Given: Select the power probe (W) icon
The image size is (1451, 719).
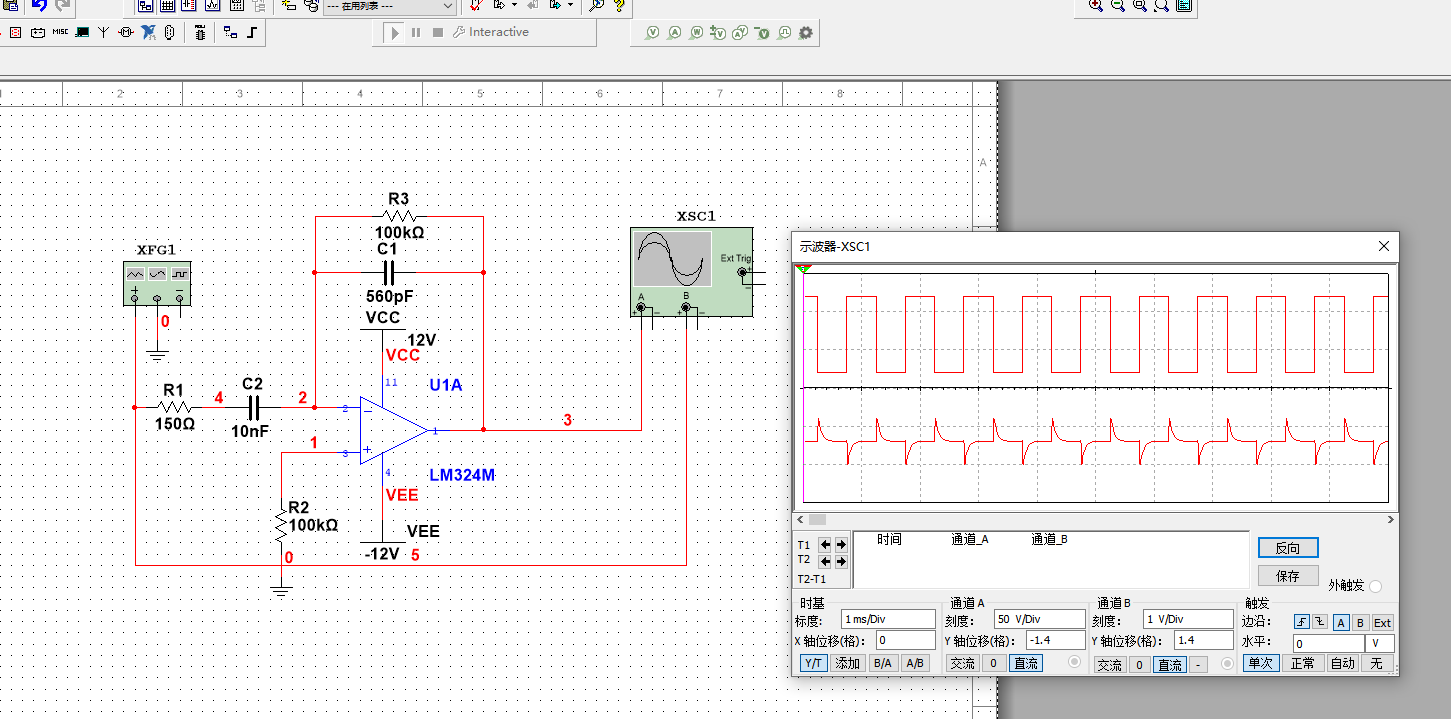Looking at the screenshot, I should click(699, 32).
